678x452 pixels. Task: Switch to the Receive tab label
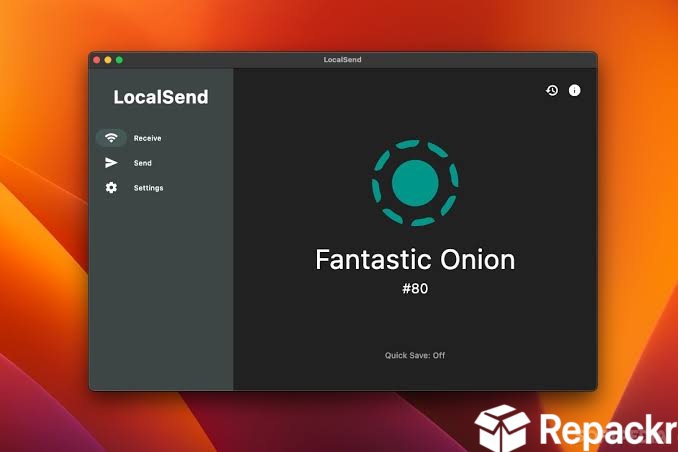(147, 138)
